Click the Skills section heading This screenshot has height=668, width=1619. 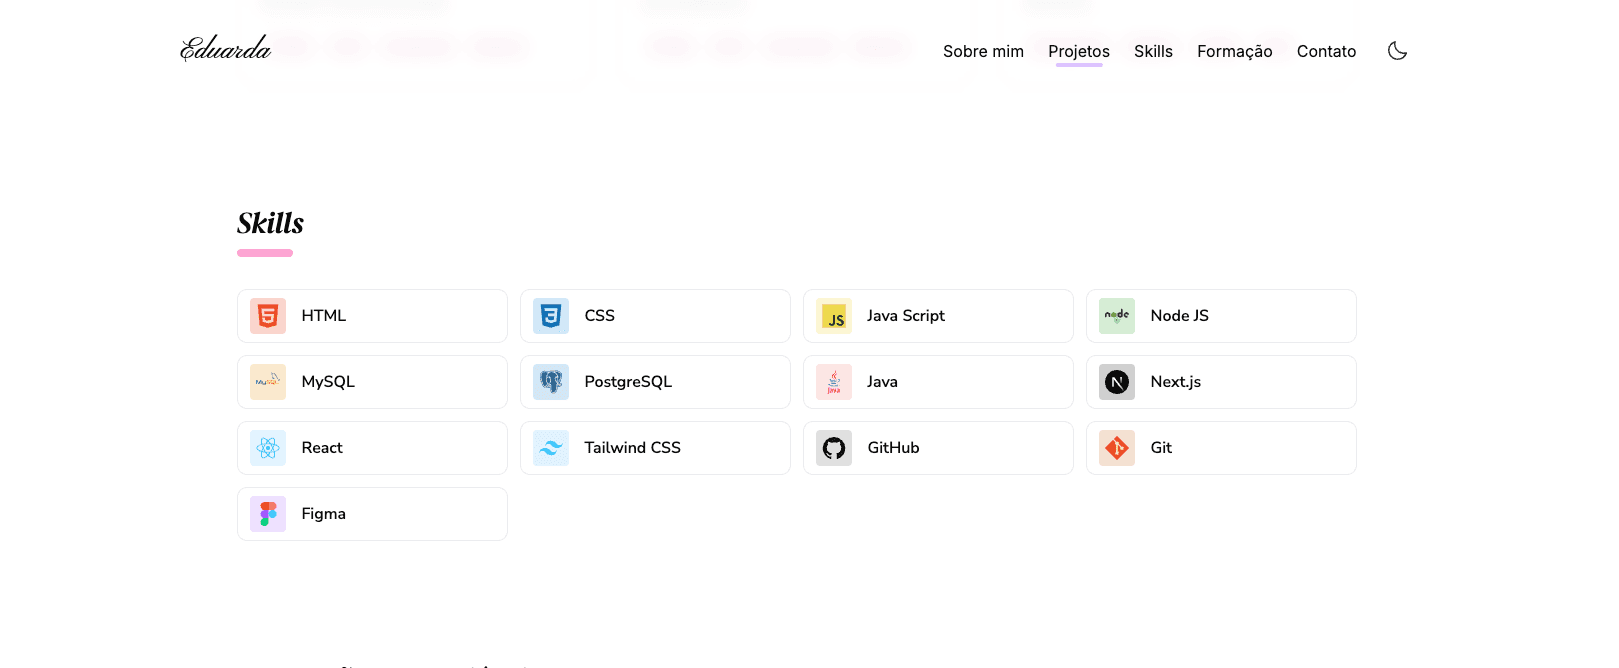(270, 223)
